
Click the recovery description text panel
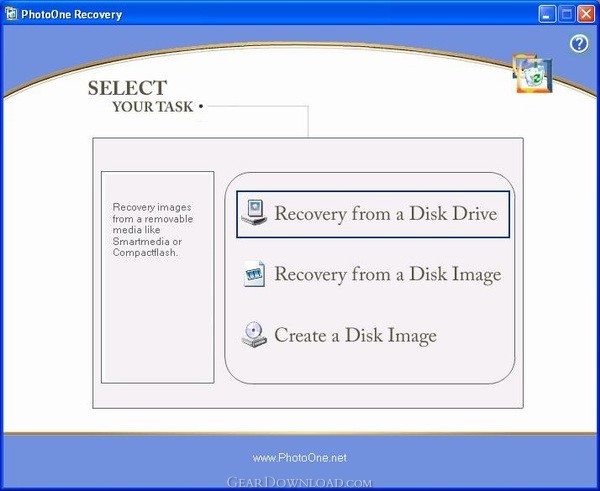coord(158,277)
